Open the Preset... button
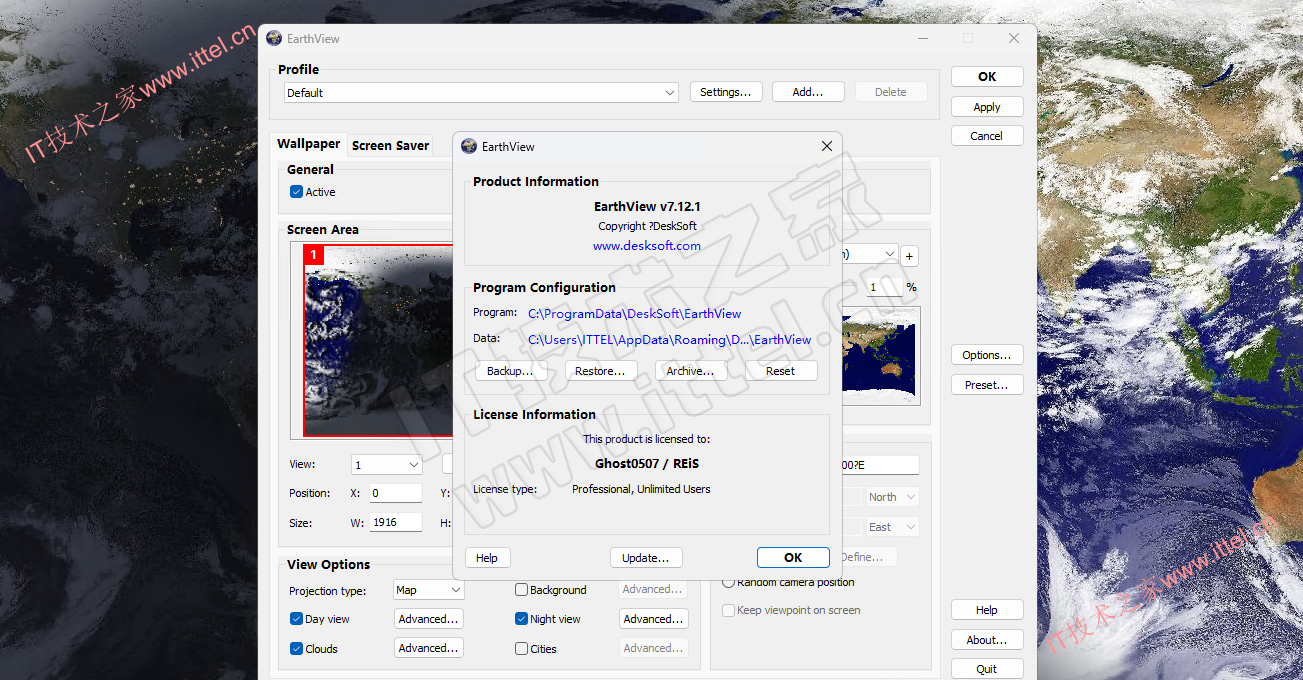The height and width of the screenshot is (680, 1303). pos(987,385)
